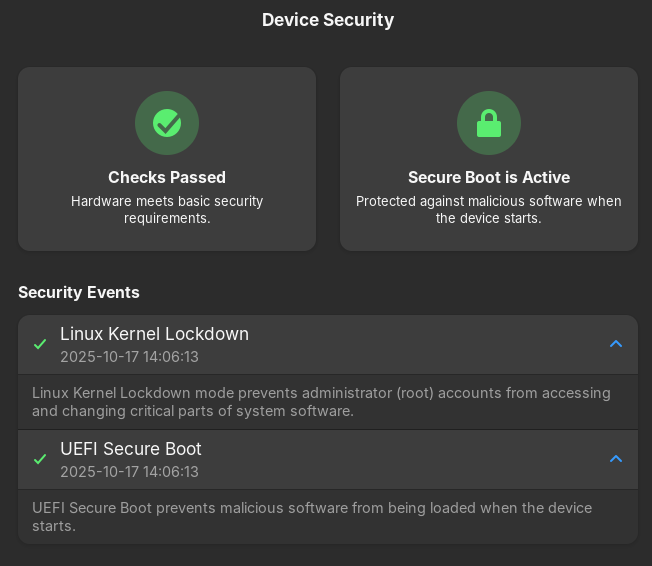Click the check icon beside Linux Kernel Lockdown
The height and width of the screenshot is (566, 652).
pos(40,344)
